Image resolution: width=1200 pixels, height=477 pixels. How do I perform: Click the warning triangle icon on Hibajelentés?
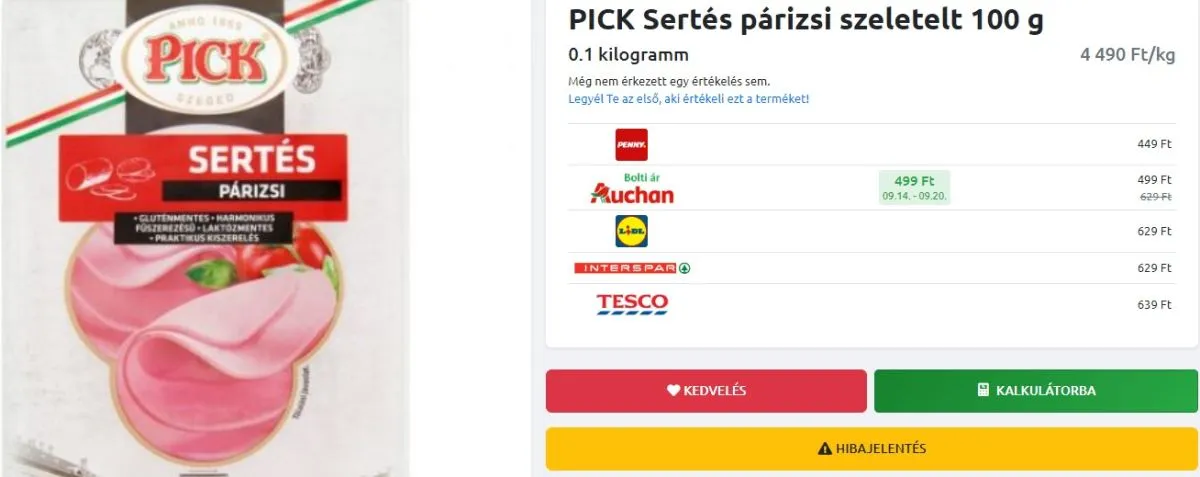(825, 449)
